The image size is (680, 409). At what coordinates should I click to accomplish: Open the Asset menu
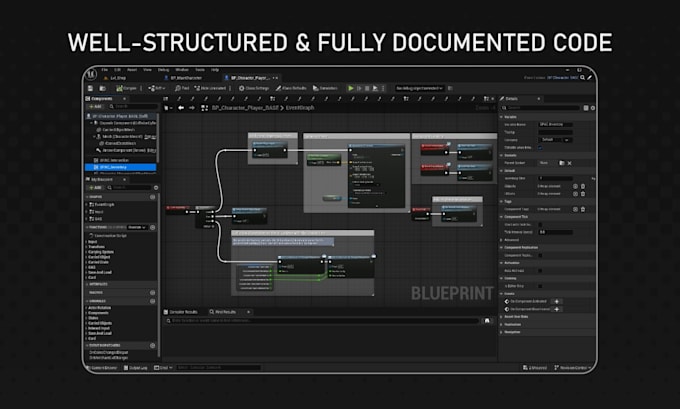132,70
